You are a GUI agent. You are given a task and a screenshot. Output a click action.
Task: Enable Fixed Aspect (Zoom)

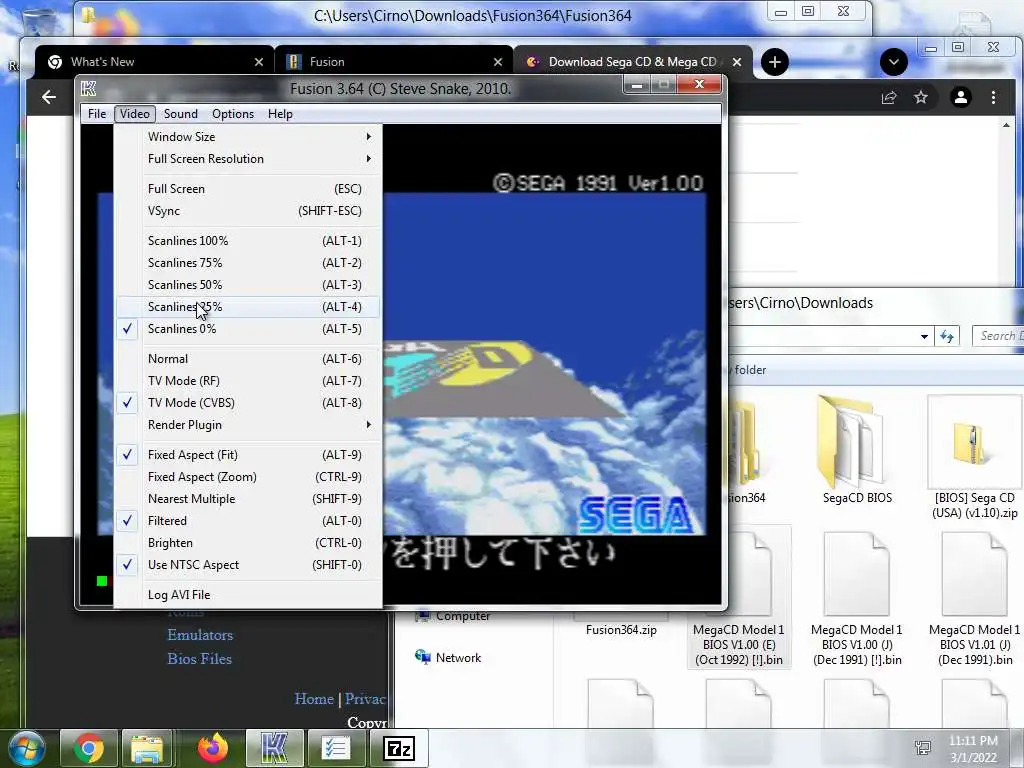click(248, 477)
